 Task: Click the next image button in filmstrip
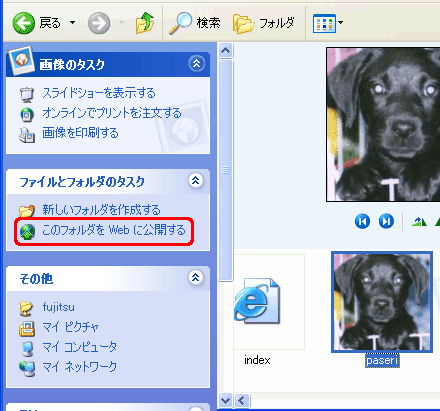click(386, 221)
